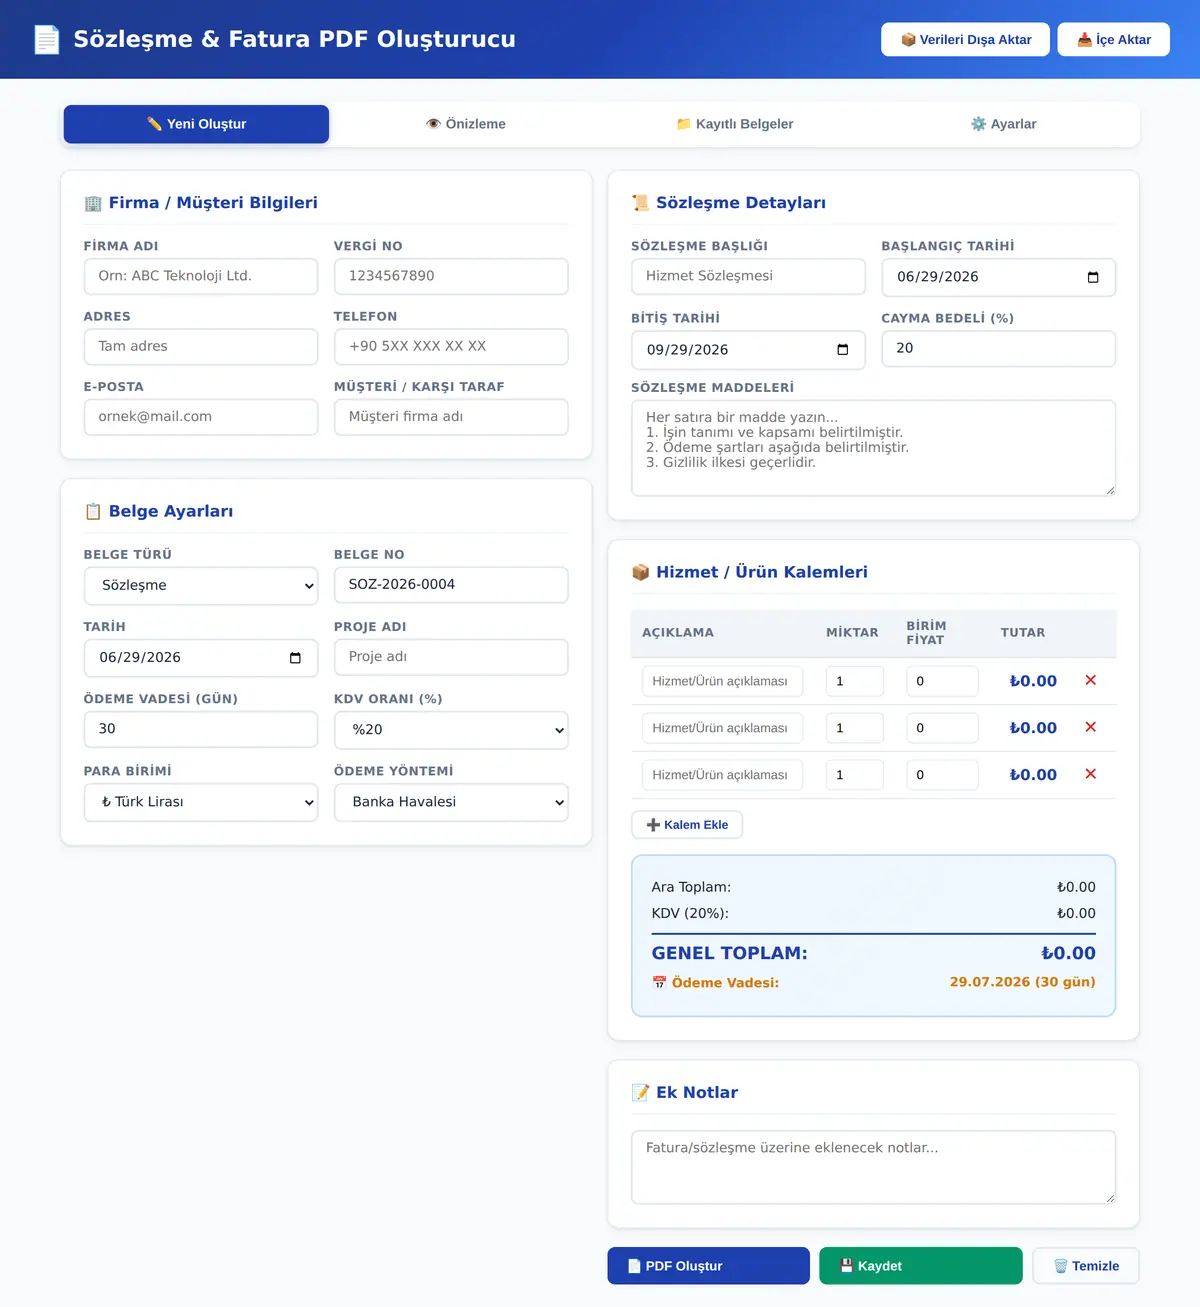Click the document logo icon in header
Viewport: 1200px width, 1307px height.
tap(47, 39)
